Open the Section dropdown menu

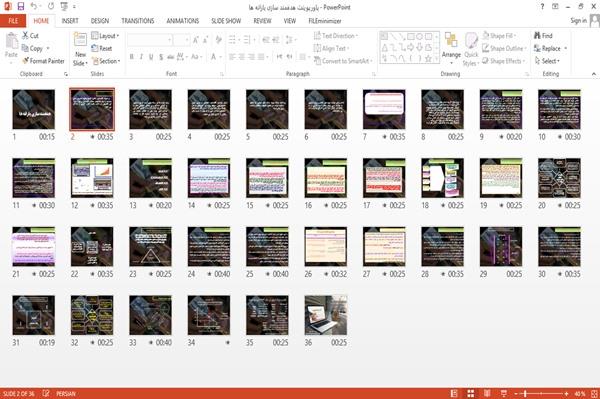[106, 61]
